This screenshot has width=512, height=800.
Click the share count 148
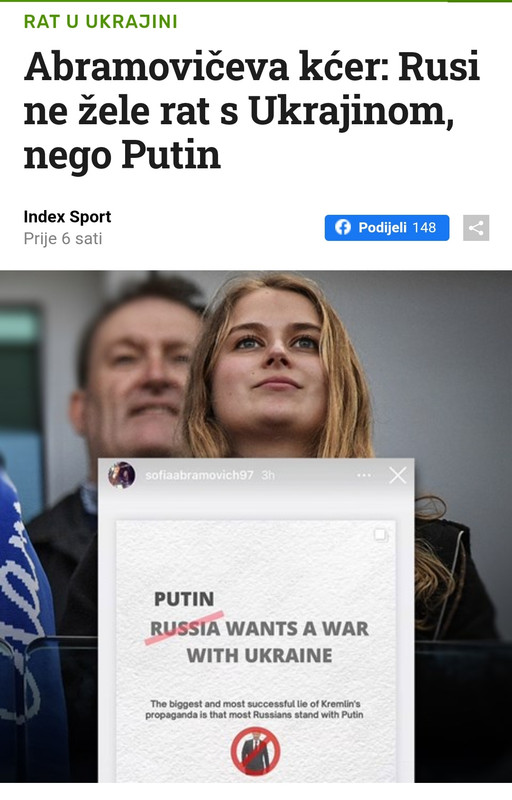coord(424,228)
